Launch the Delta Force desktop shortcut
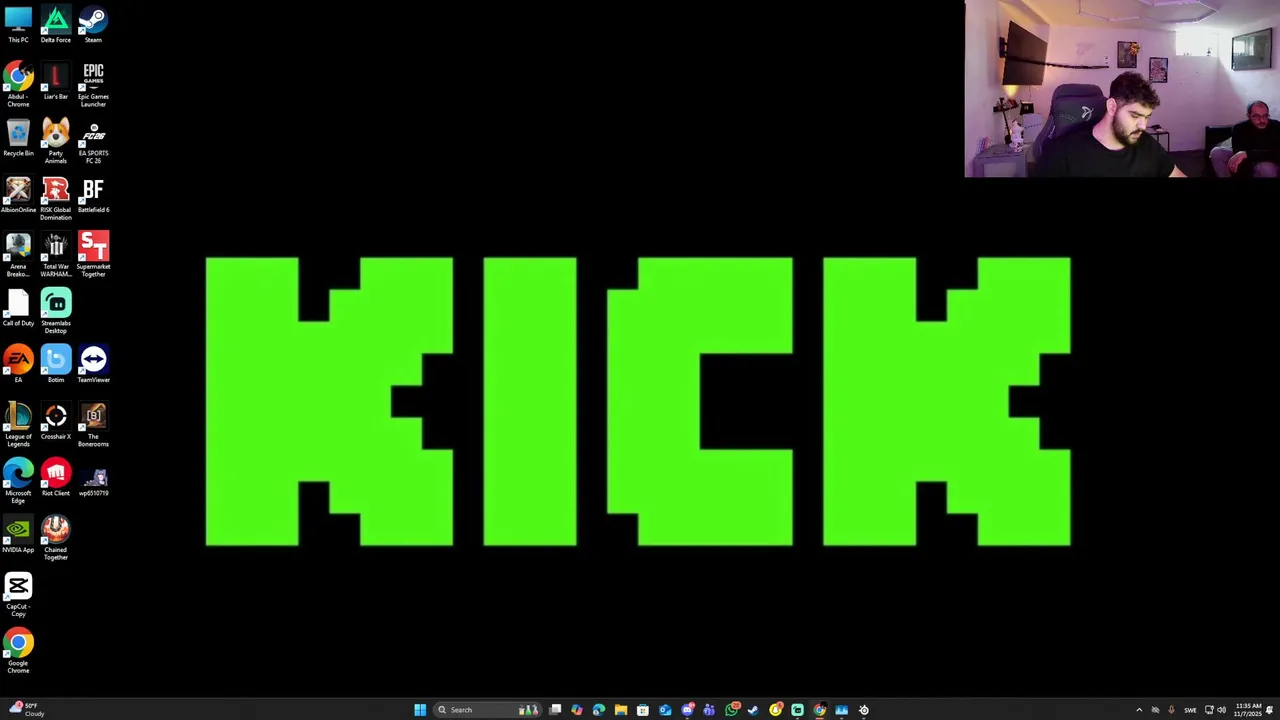This screenshot has height=720, width=1280. (x=56, y=25)
